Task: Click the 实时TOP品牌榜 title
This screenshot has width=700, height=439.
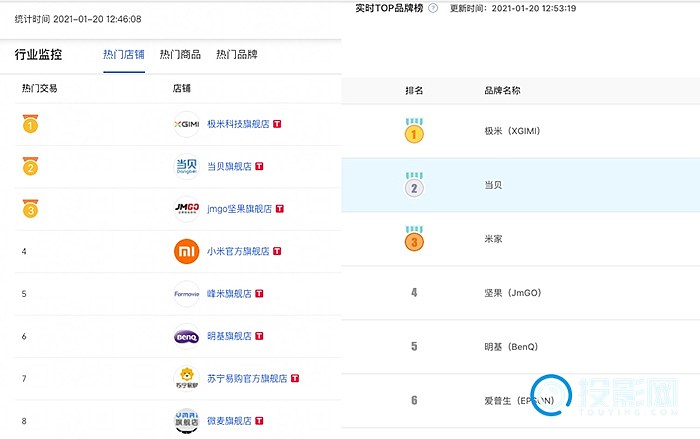Action: coord(389,8)
